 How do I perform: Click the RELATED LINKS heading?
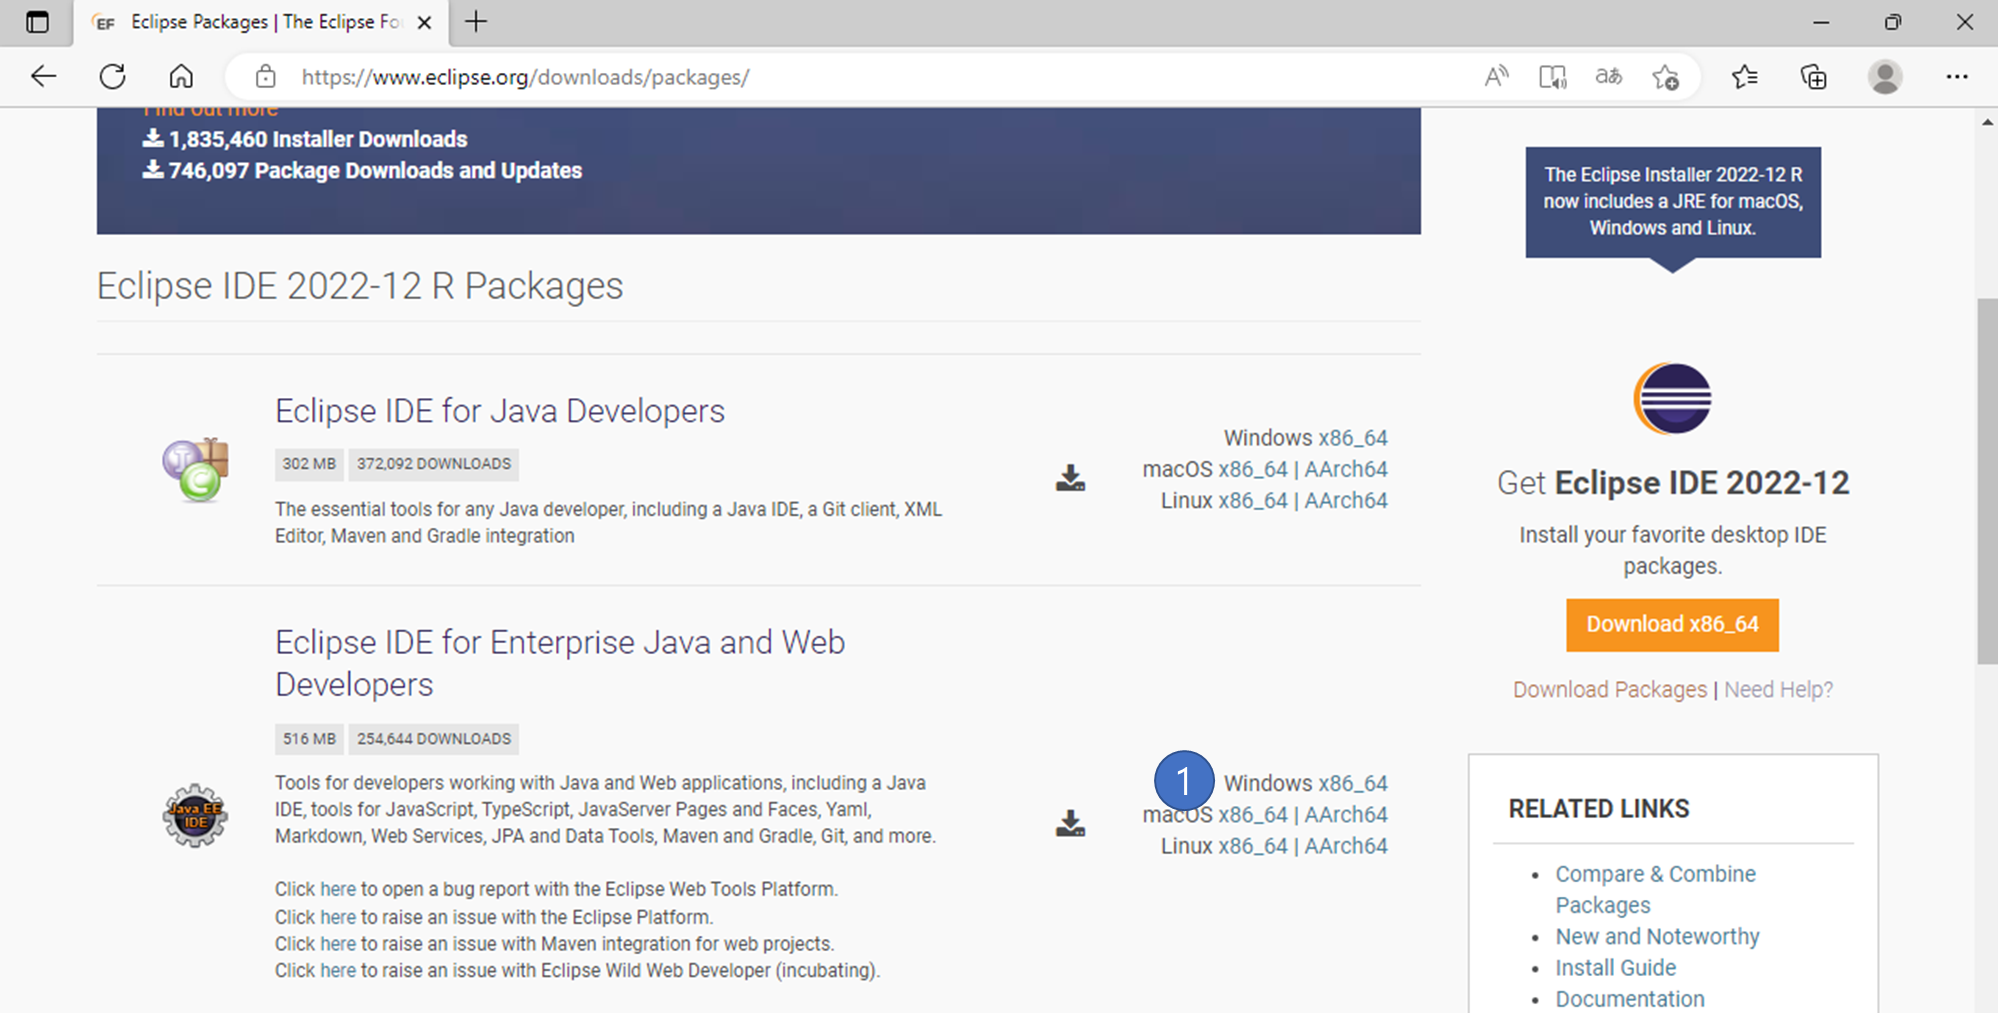tap(1598, 809)
